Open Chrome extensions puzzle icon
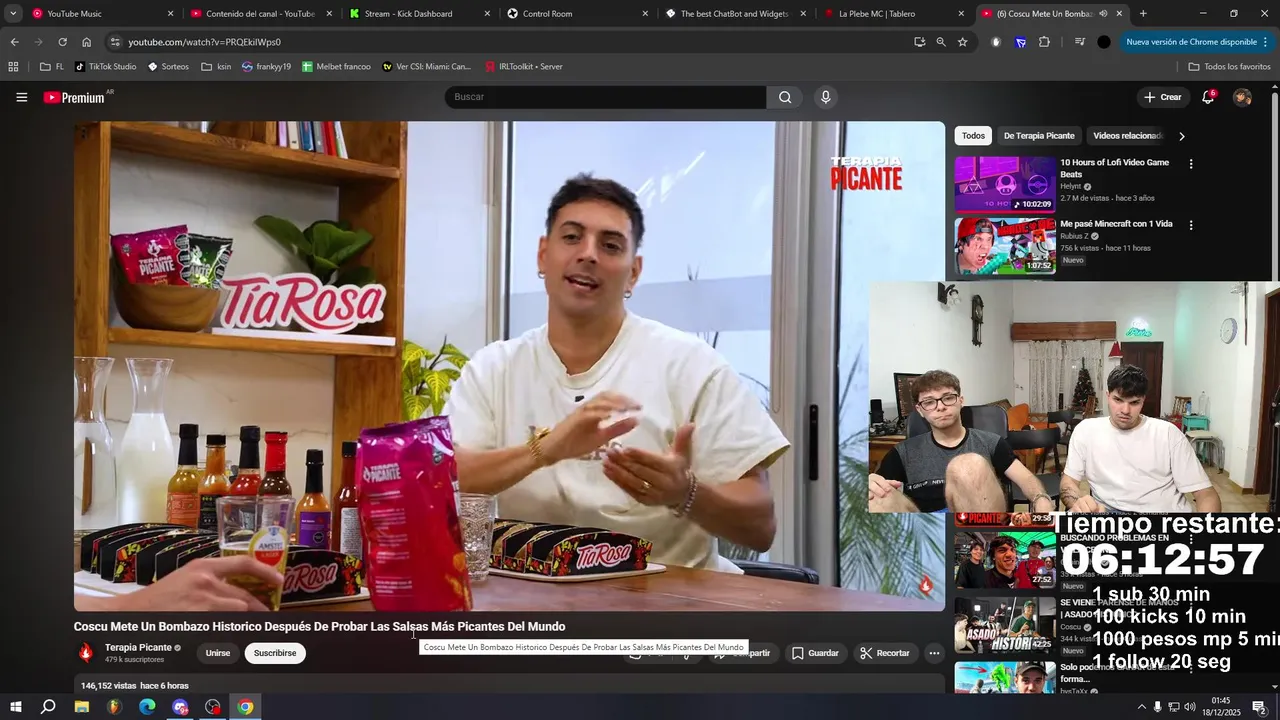The image size is (1280, 720). [1044, 42]
